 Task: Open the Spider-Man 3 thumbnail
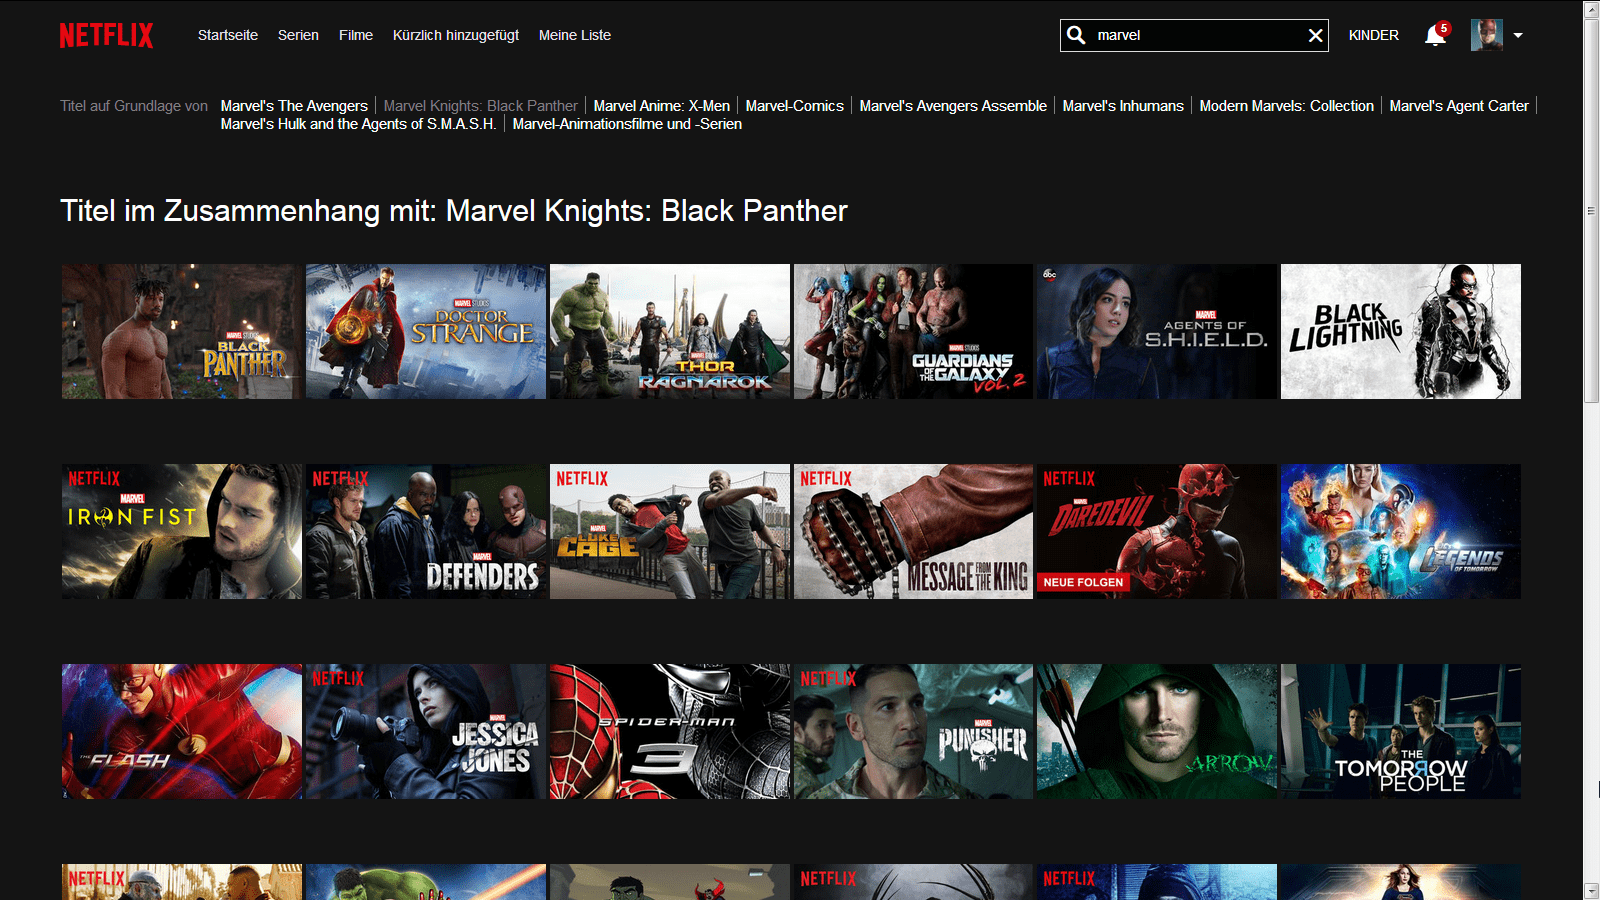click(670, 731)
